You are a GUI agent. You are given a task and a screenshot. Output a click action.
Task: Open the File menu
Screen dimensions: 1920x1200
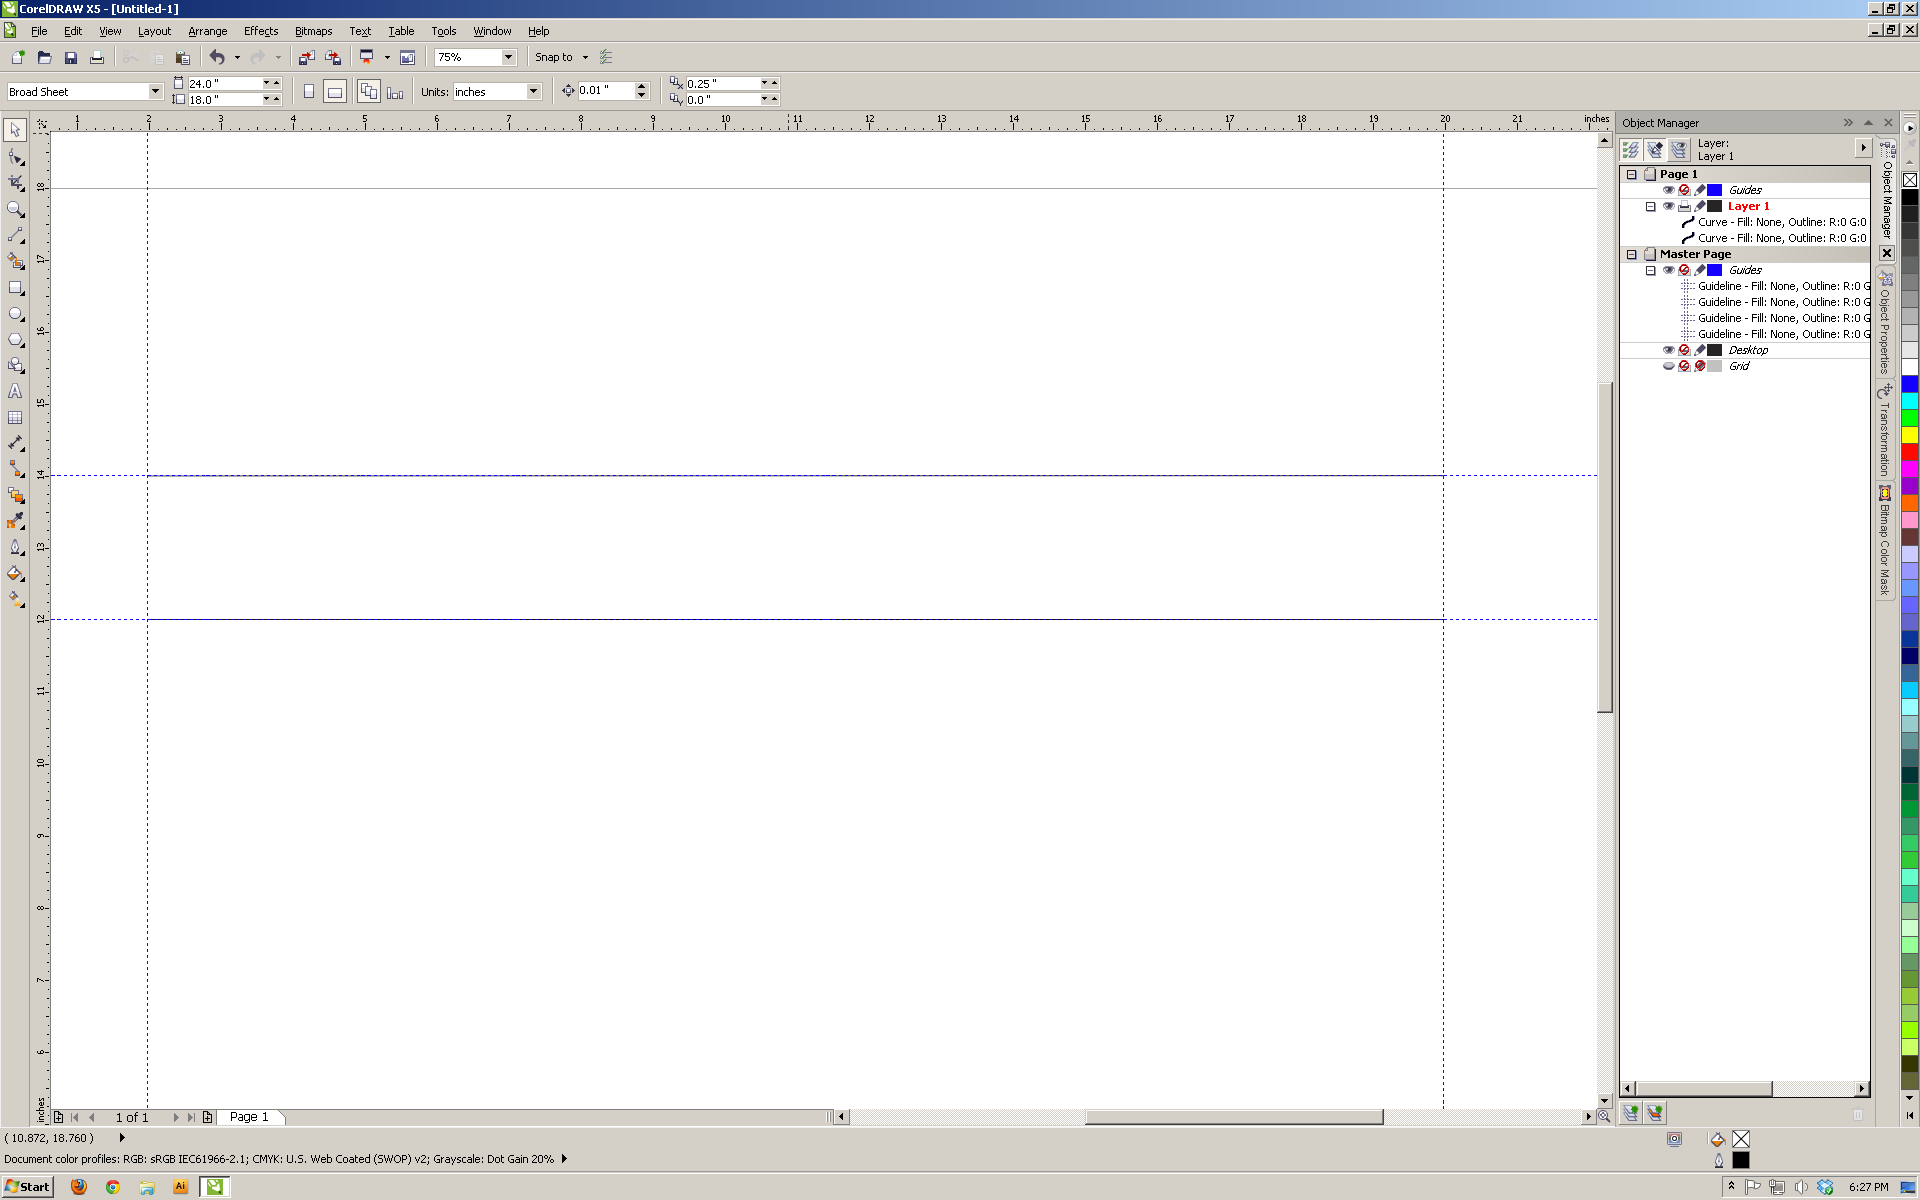pyautogui.click(x=39, y=31)
